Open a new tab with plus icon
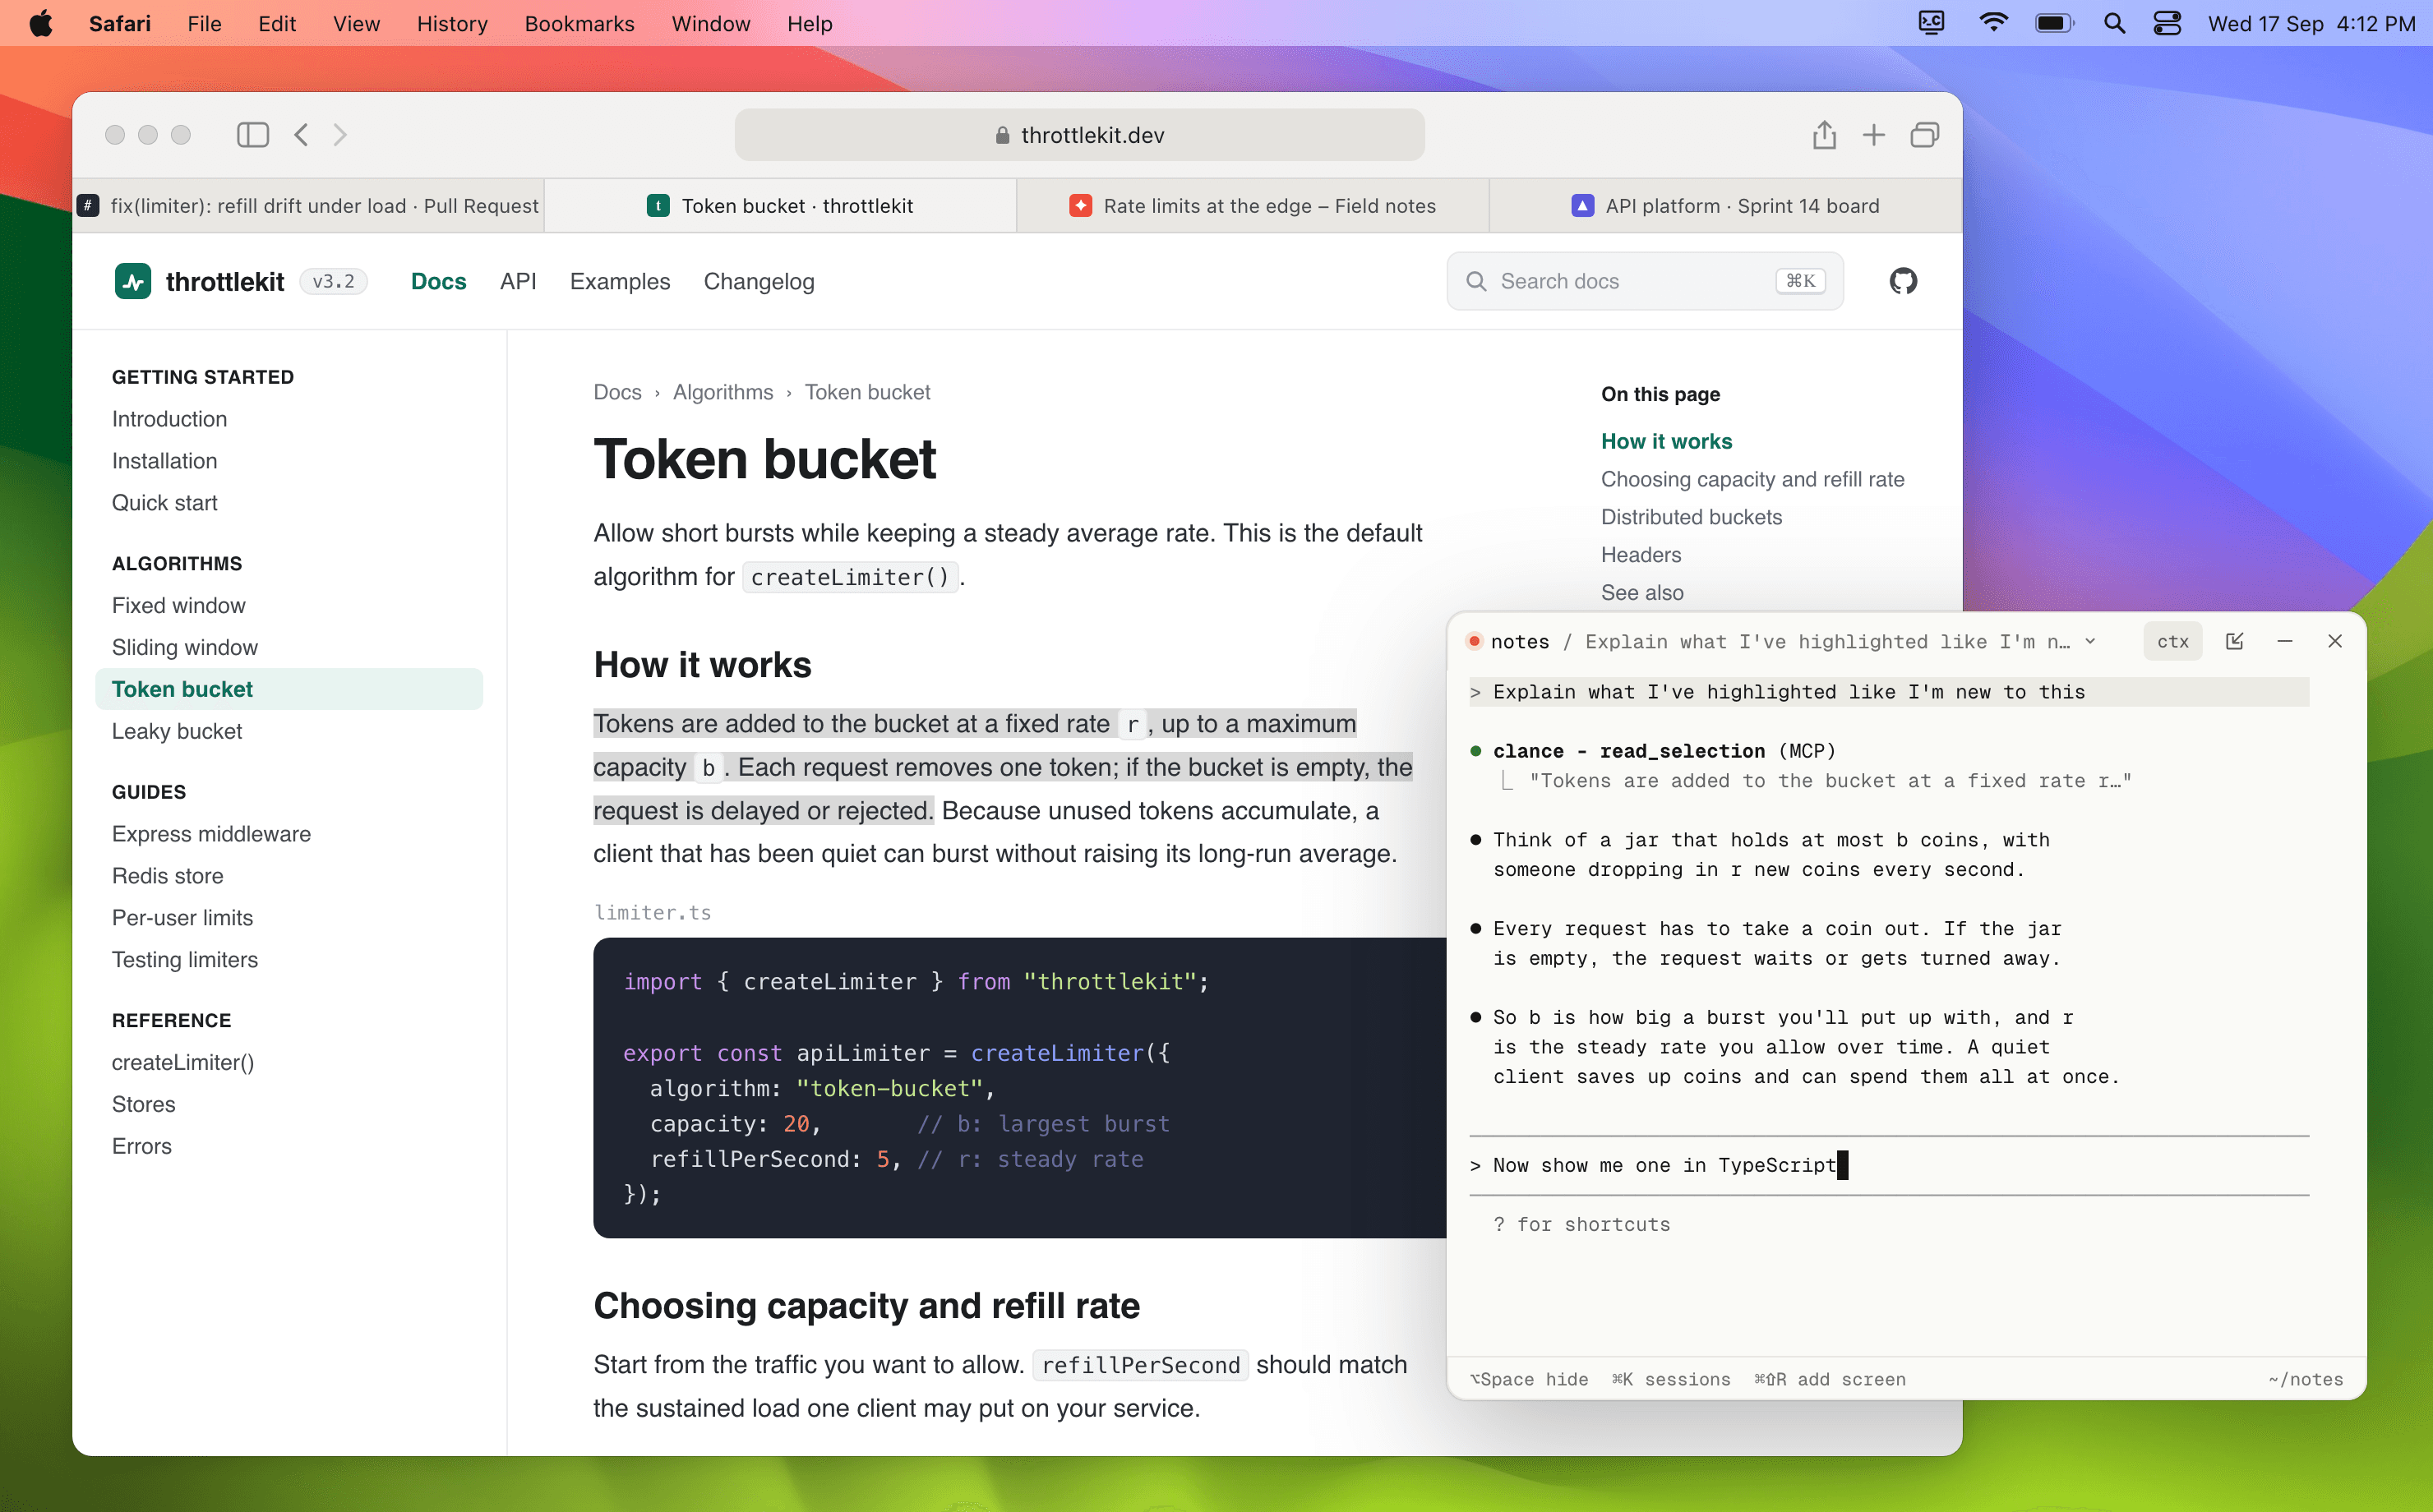The height and width of the screenshot is (1512, 2433). coord(1874,135)
